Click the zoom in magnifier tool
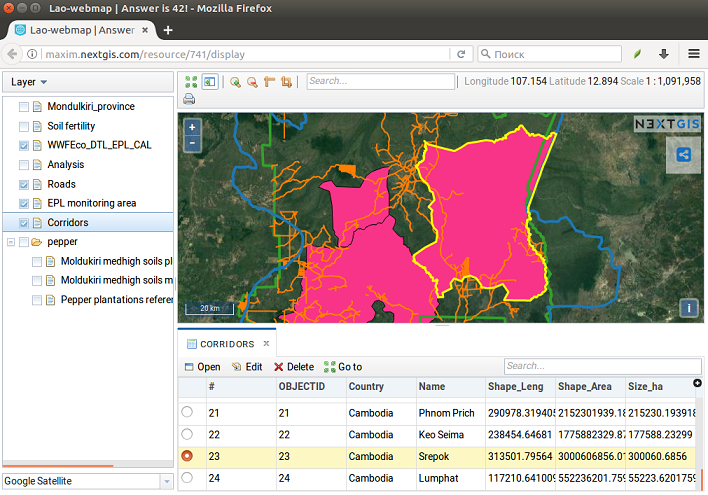Image resolution: width=708 pixels, height=495 pixels. point(235,82)
